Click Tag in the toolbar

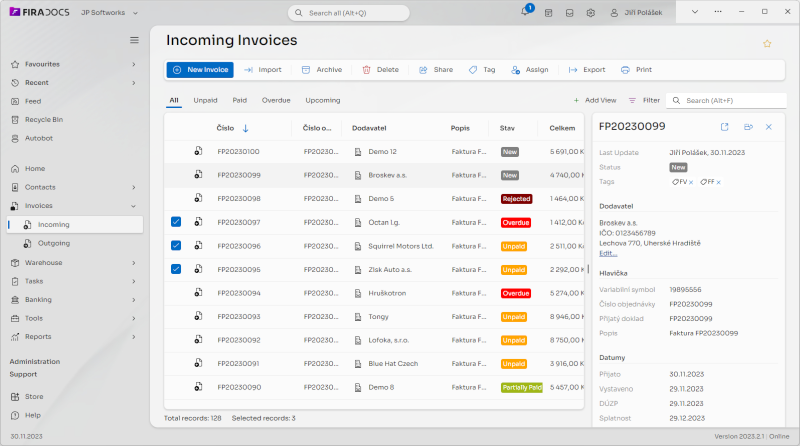pos(482,70)
